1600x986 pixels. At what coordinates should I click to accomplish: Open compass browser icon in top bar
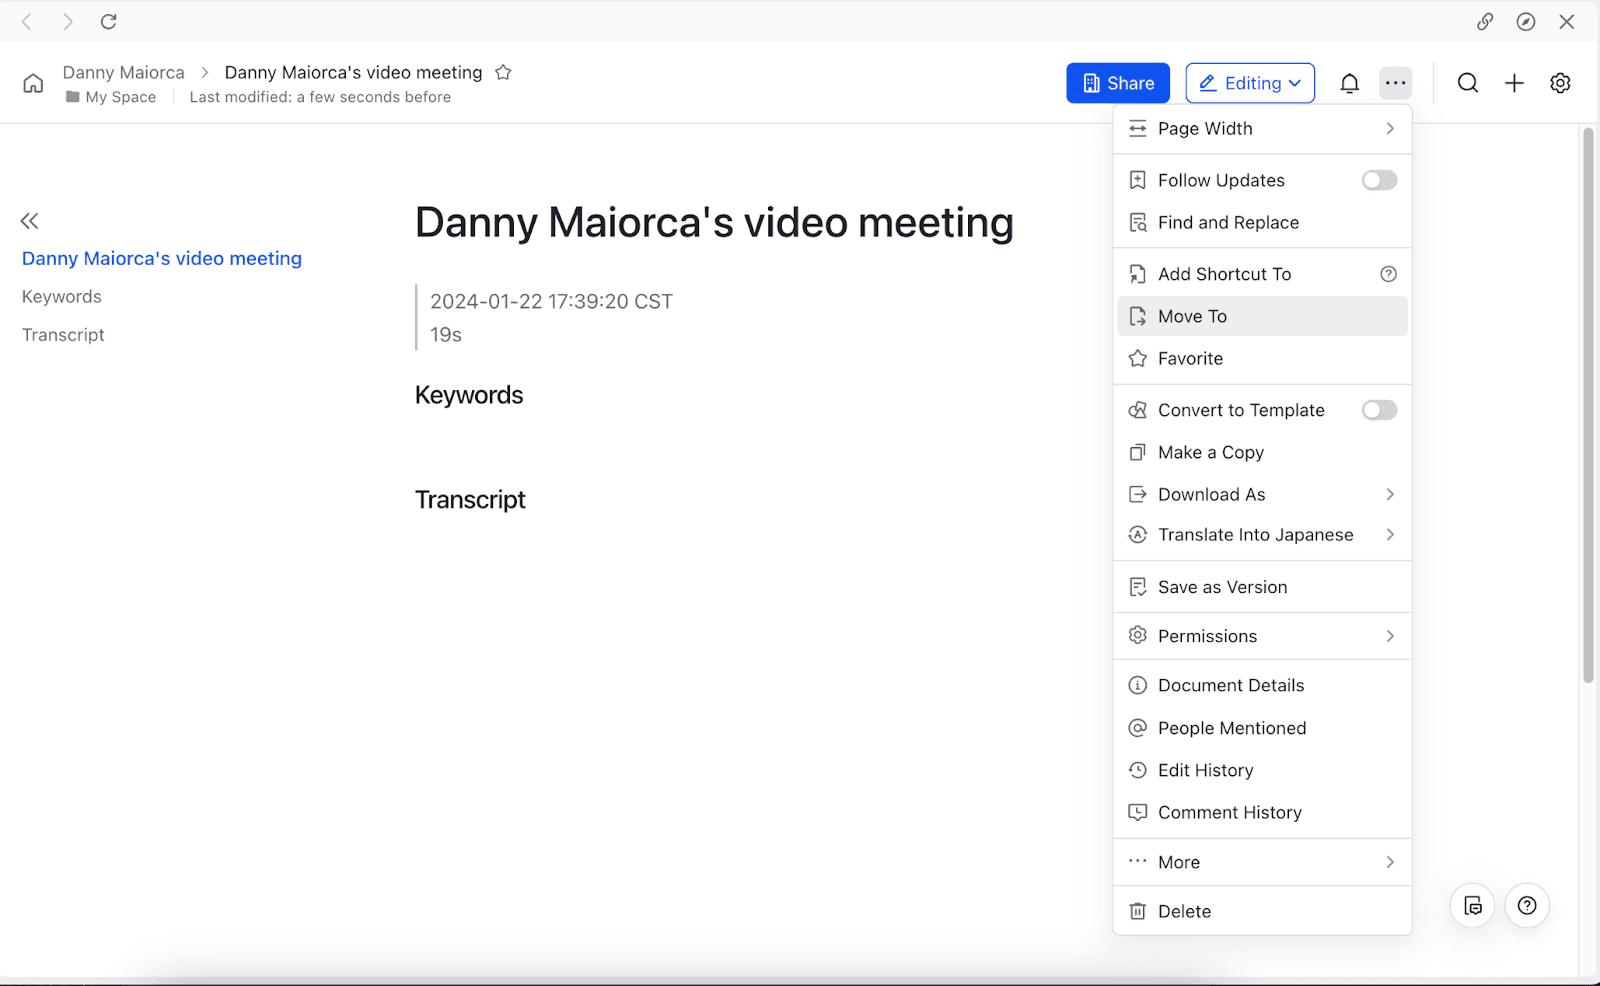click(1525, 21)
